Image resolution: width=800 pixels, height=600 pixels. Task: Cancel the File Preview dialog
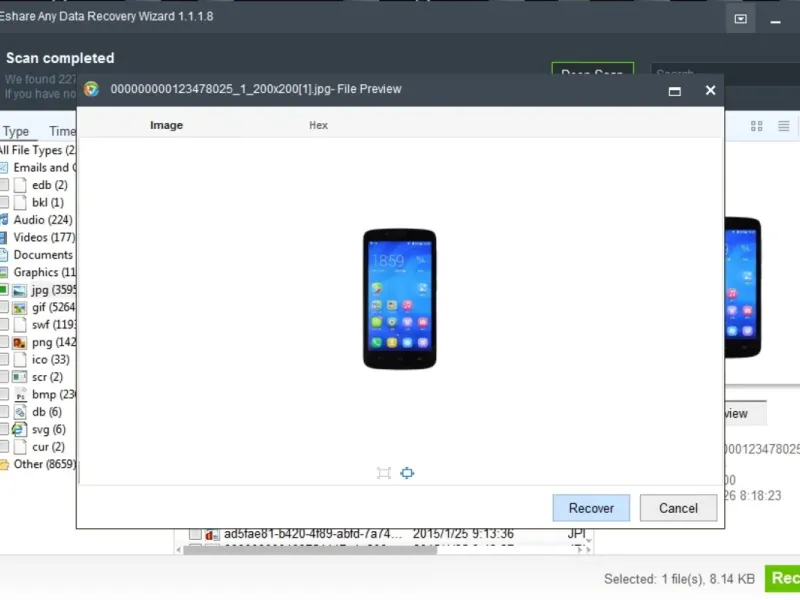(678, 508)
